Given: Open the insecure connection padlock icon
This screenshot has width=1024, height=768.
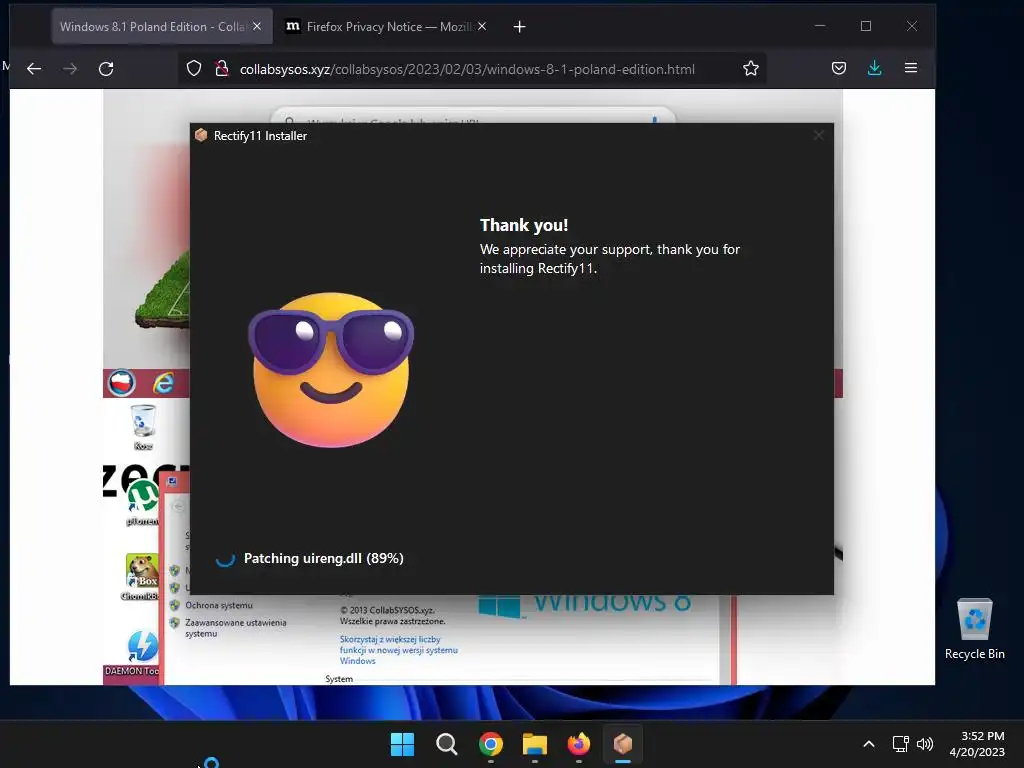Looking at the screenshot, I should [x=222, y=69].
